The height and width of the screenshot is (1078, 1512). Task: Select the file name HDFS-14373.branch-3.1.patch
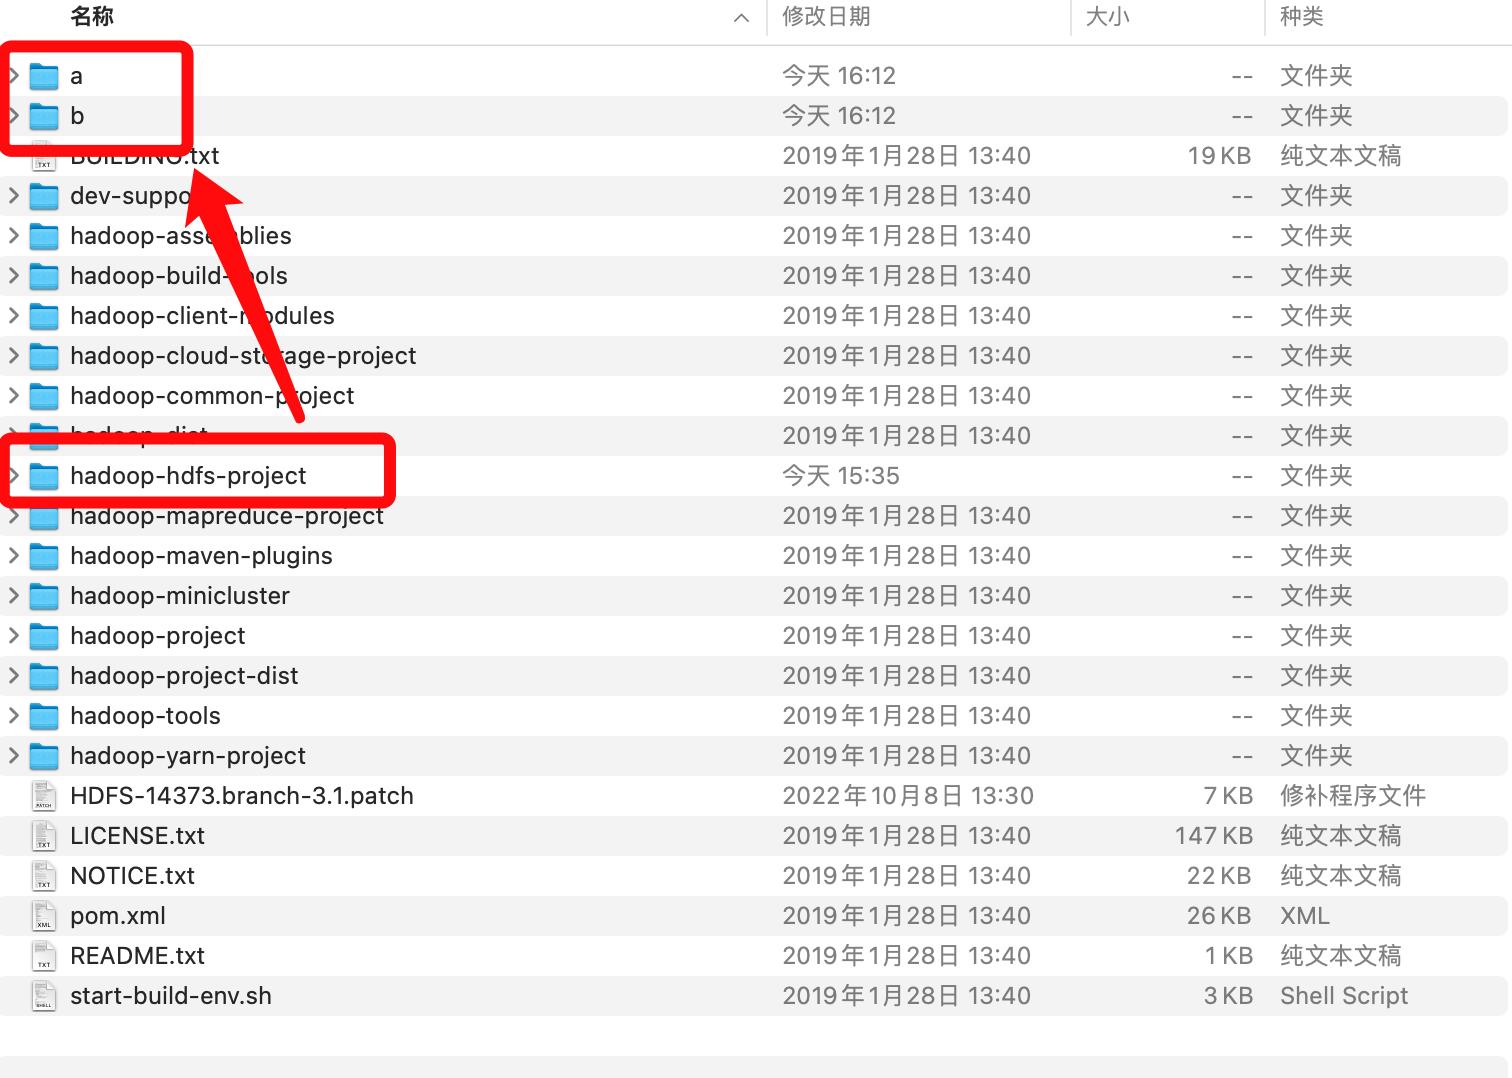tap(242, 796)
